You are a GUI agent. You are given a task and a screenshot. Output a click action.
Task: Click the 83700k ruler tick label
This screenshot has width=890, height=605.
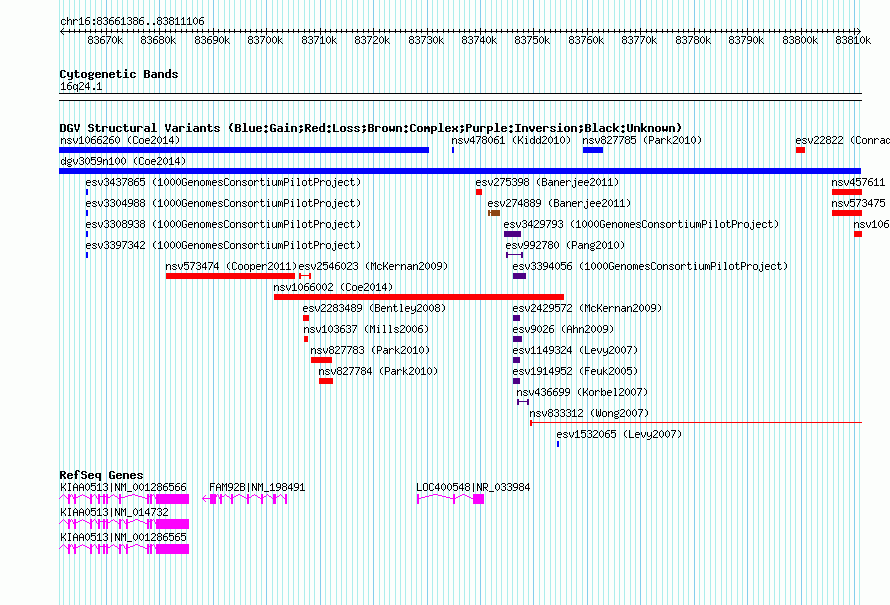point(265,40)
